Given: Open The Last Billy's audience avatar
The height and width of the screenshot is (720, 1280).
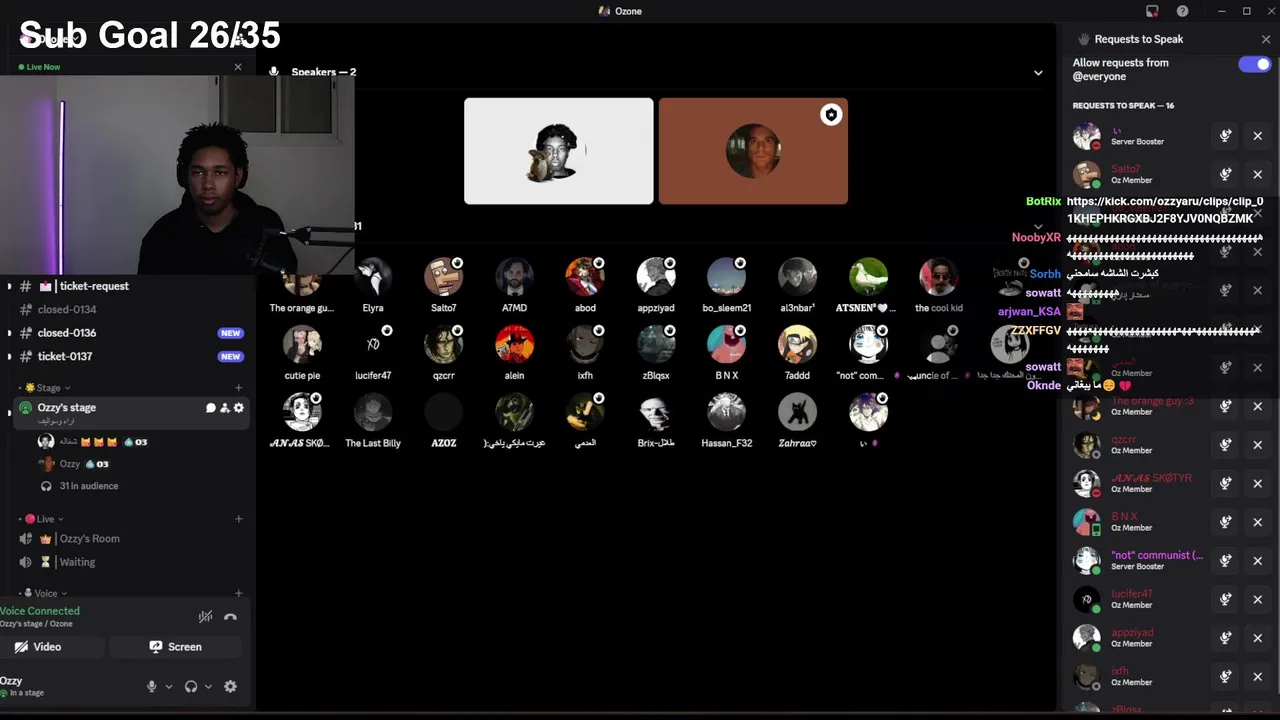Looking at the screenshot, I should click(373, 412).
